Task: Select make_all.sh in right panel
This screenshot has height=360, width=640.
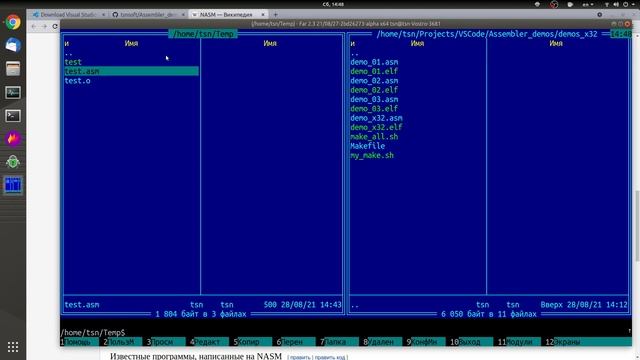Action: click(374, 137)
